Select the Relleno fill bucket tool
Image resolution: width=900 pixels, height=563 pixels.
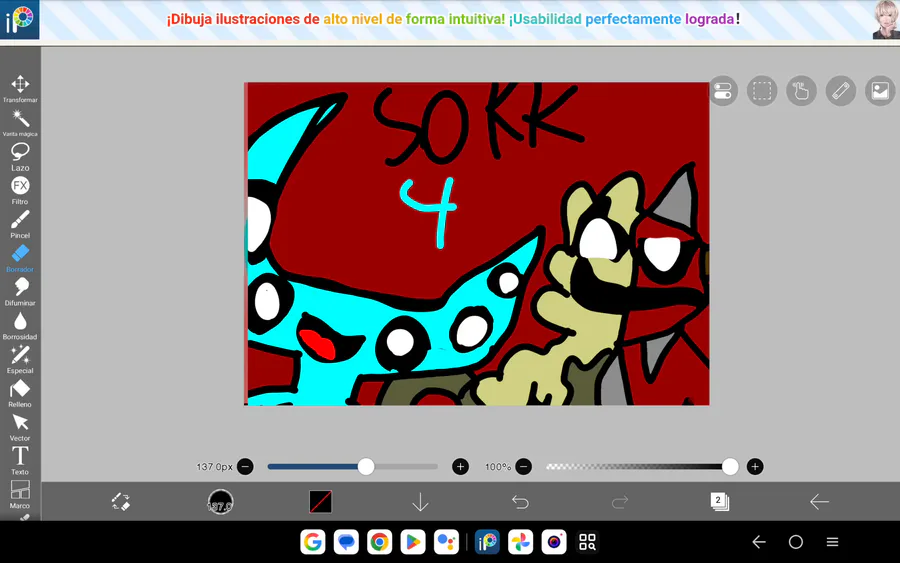click(x=20, y=393)
